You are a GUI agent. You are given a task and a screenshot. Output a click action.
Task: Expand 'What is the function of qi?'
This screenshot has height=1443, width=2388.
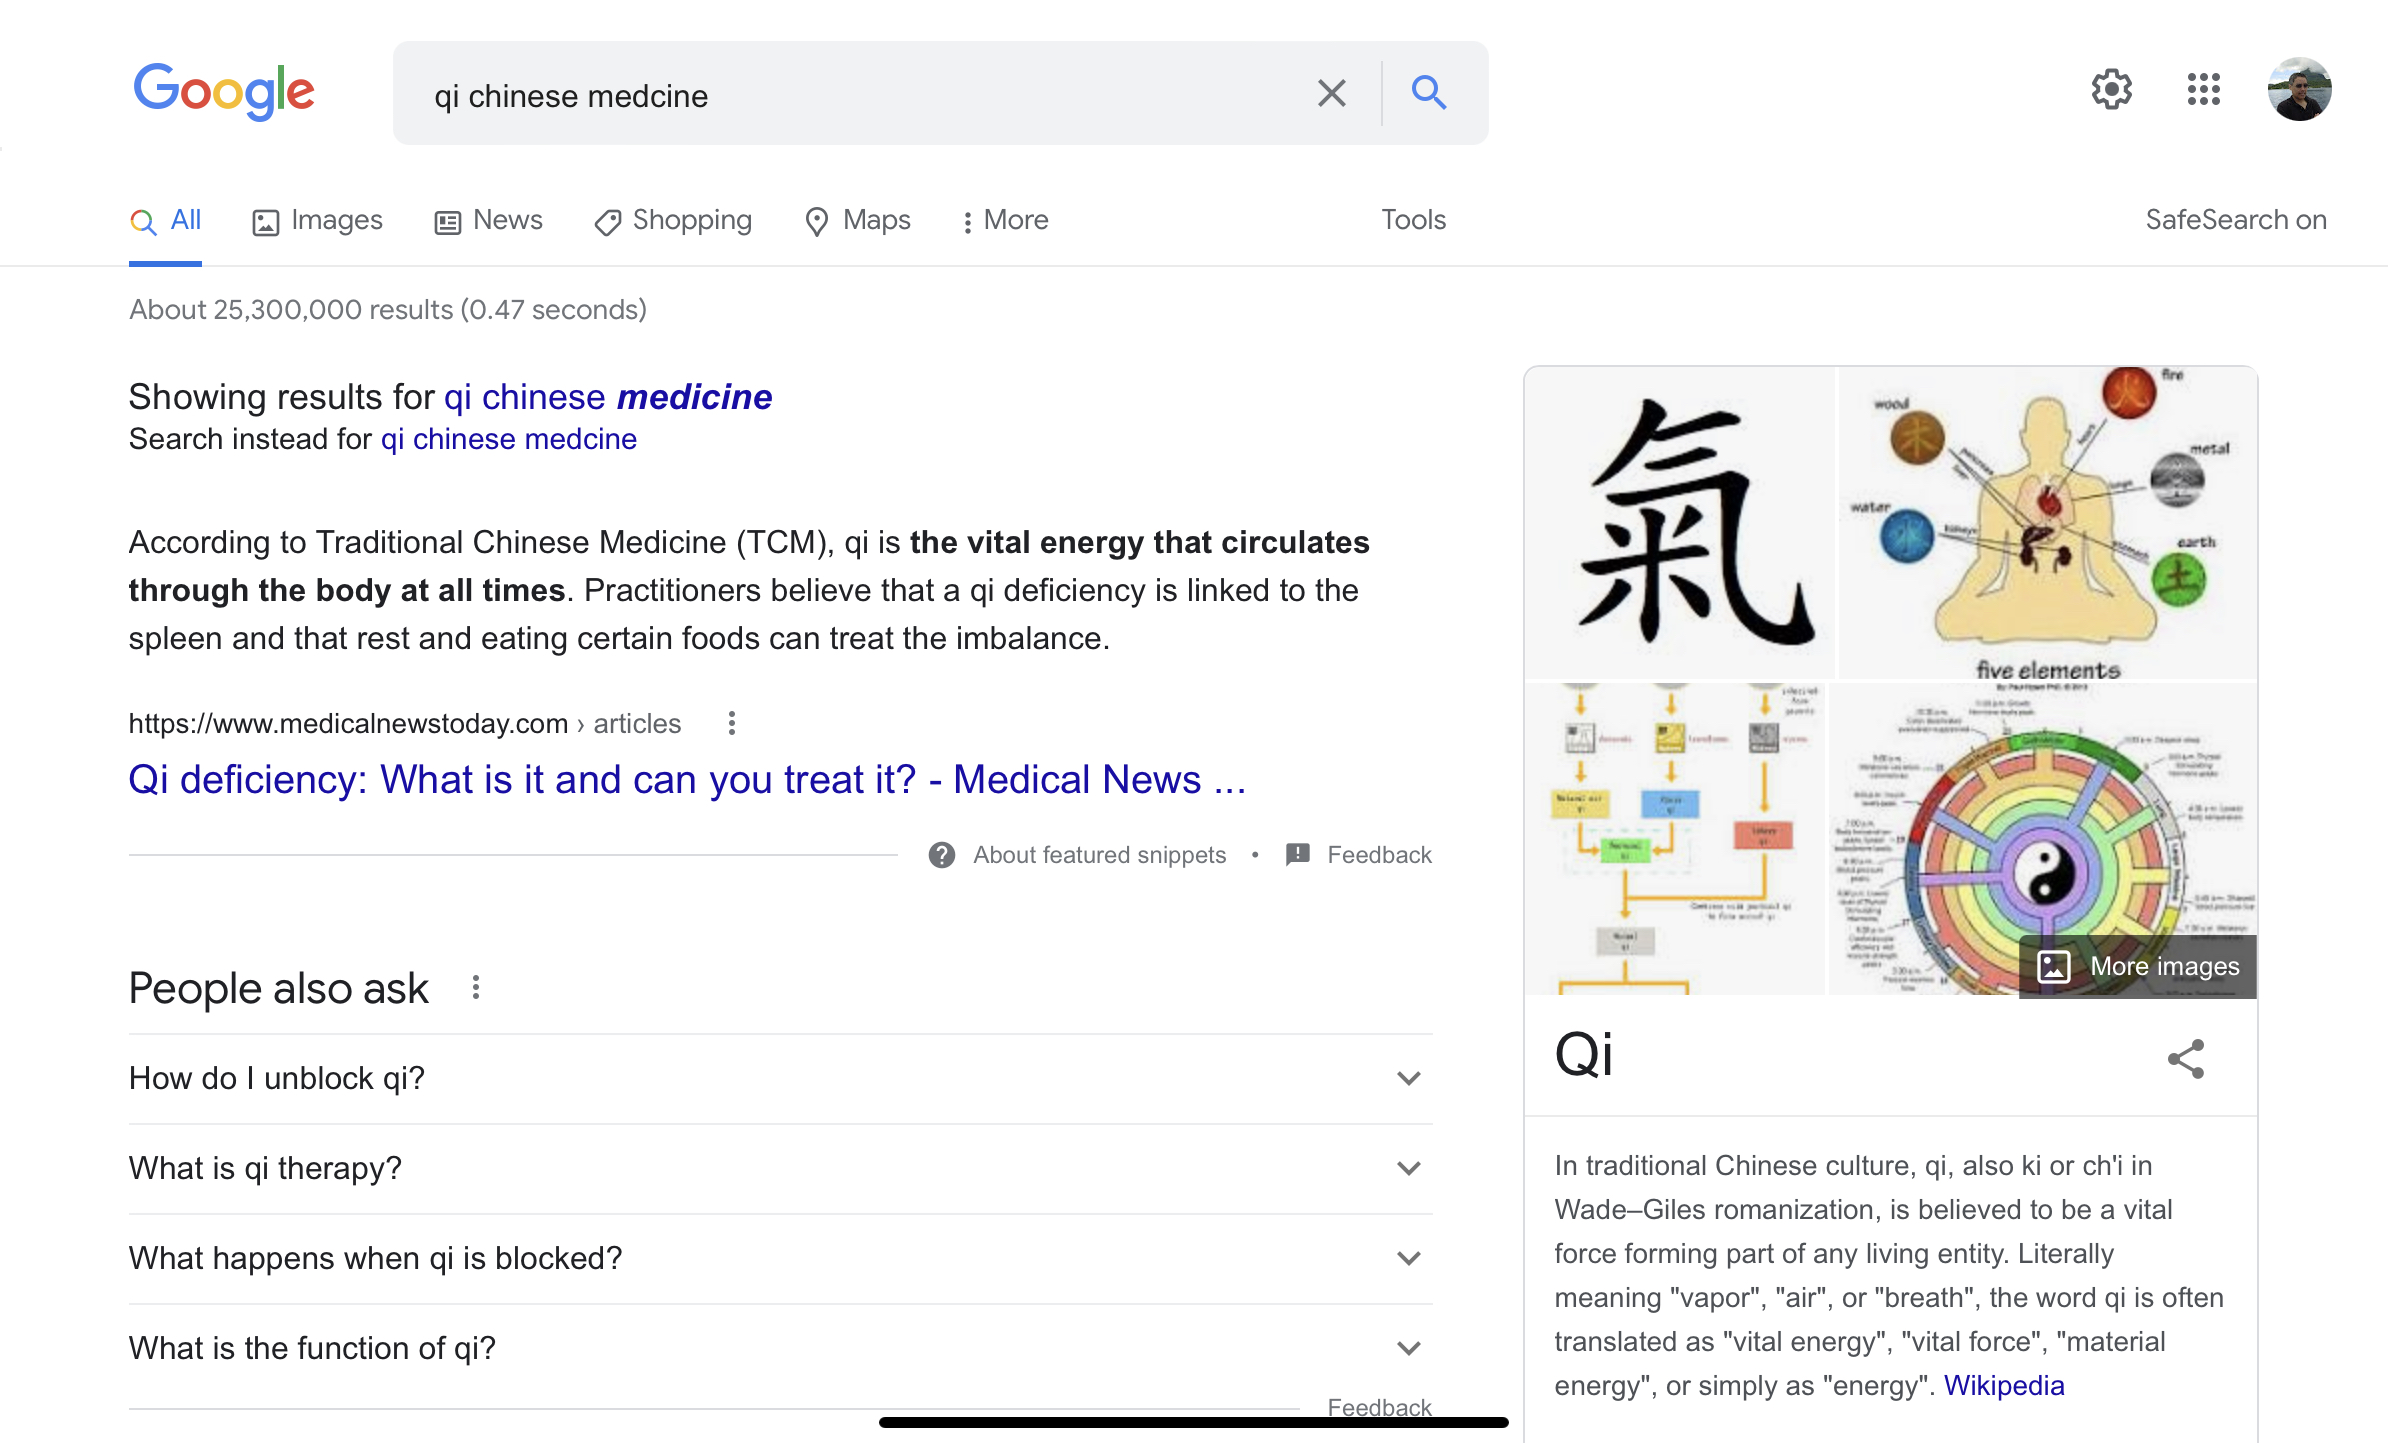[1408, 1348]
